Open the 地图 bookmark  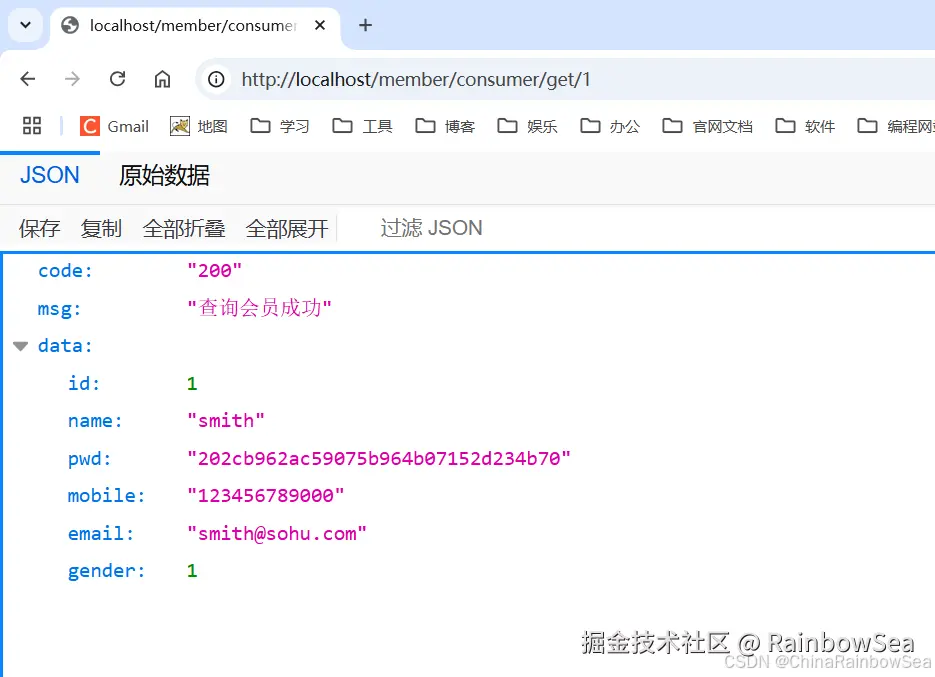click(198, 126)
